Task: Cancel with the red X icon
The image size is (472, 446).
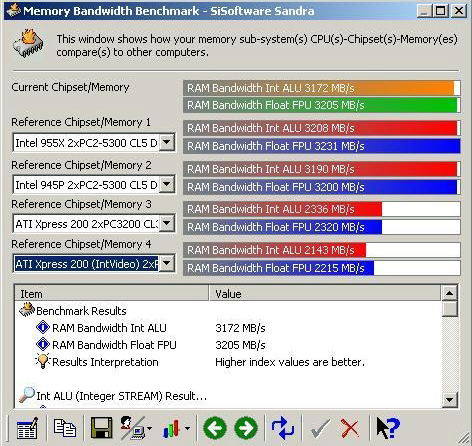Action: coord(349,428)
